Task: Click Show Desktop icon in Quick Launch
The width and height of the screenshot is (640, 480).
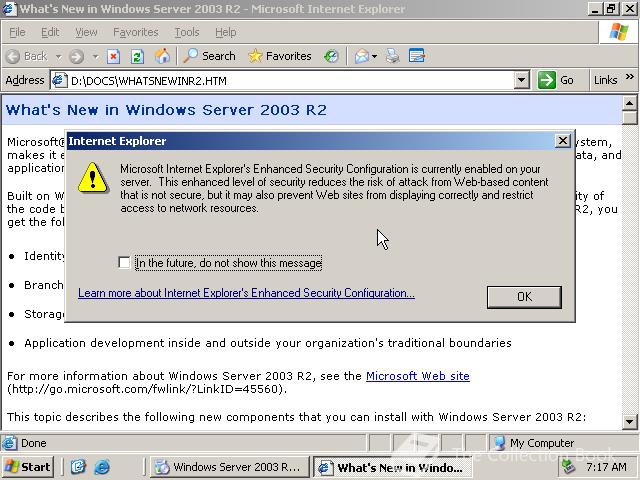Action: tap(78, 467)
